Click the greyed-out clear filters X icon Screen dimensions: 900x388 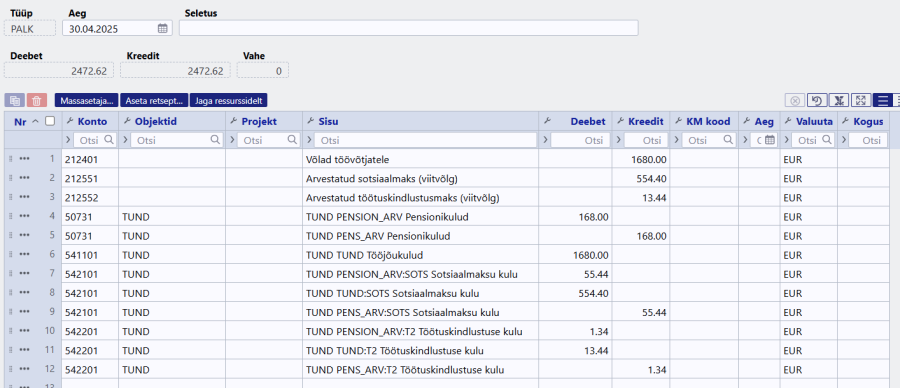(795, 100)
